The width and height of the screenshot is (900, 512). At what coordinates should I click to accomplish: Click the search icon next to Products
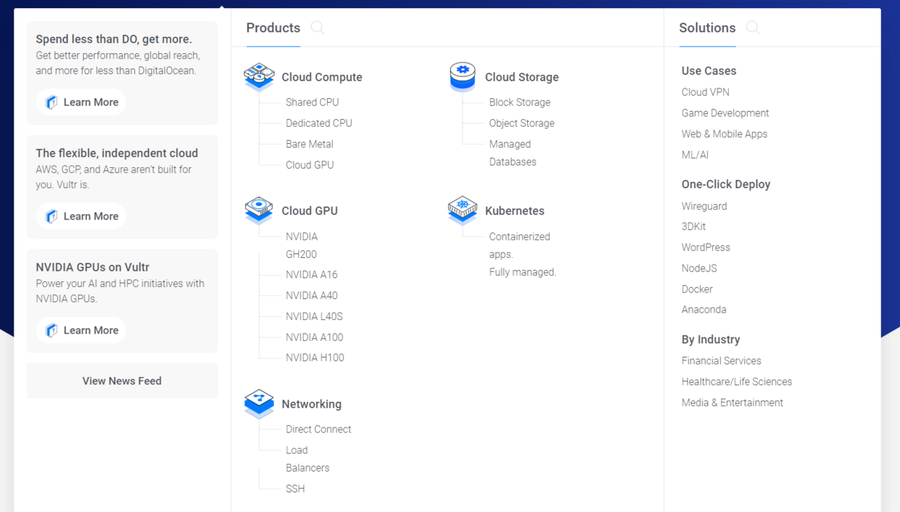pyautogui.click(x=317, y=28)
